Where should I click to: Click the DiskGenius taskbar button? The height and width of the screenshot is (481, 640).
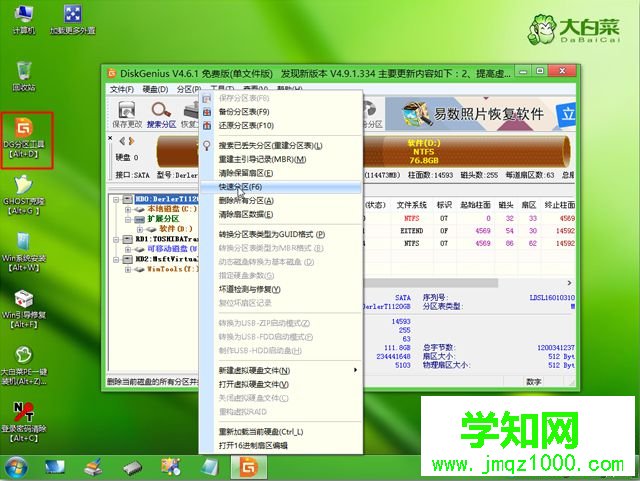pos(249,468)
